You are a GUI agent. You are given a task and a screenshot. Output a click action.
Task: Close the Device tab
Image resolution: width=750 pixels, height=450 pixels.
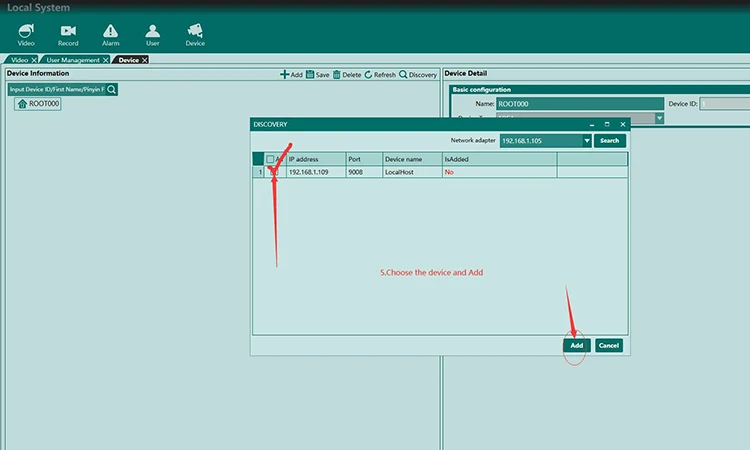tap(144, 60)
